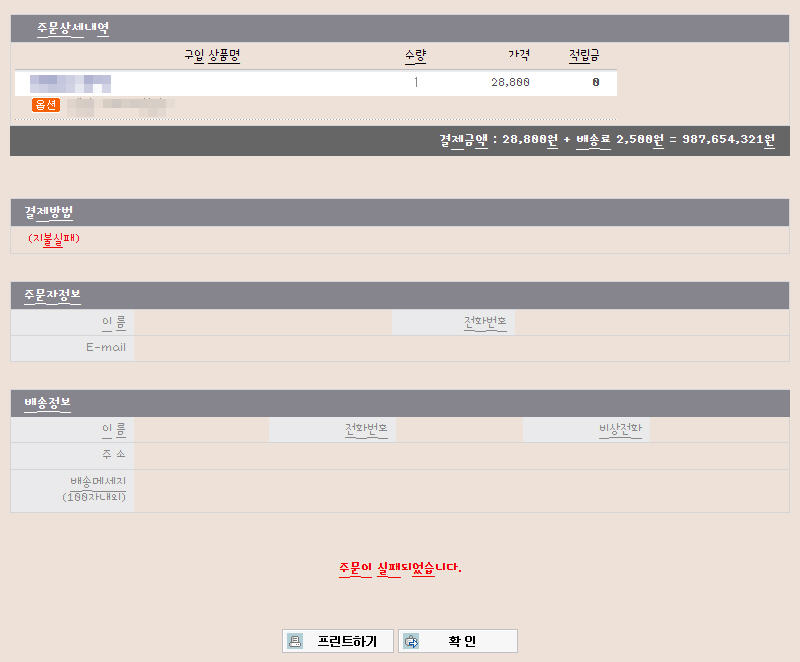800x662 pixels.
Task: Click the E-mail value field in 주문자정보
Action: [x=460, y=348]
